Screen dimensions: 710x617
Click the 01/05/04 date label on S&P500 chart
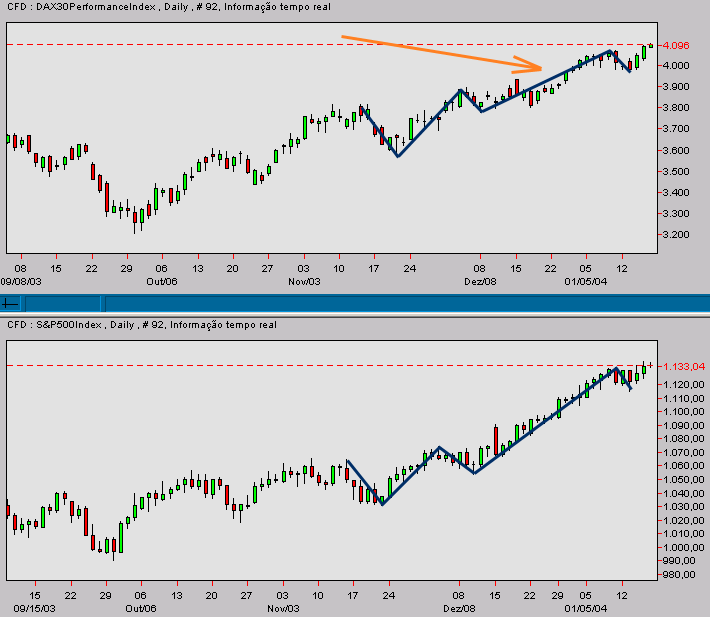tap(585, 608)
